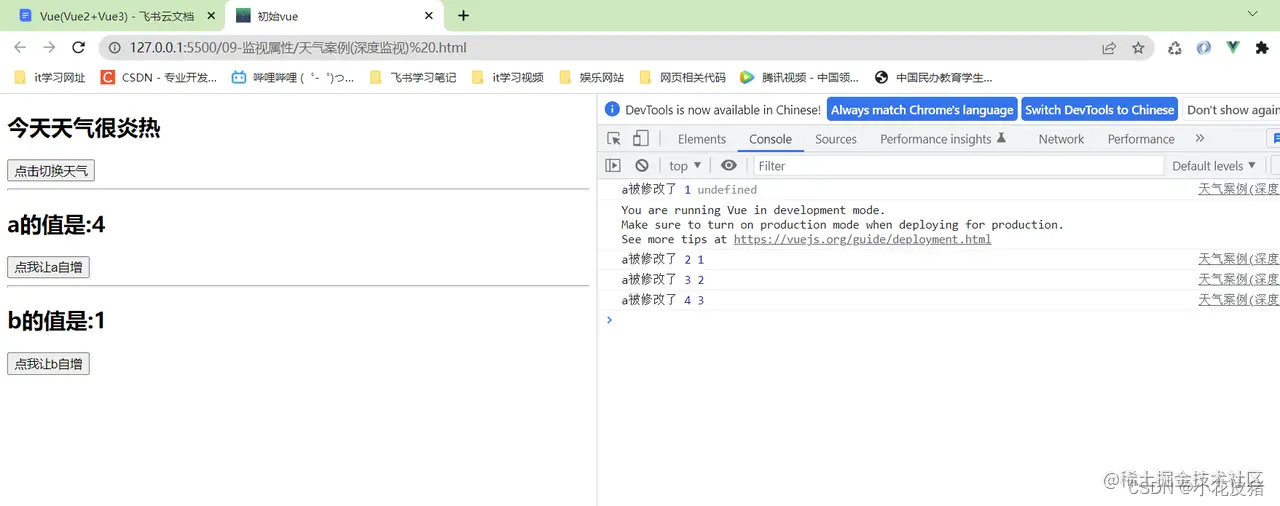The image size is (1280, 506).
Task: Open the 哔哩哔哩 bookmark
Action: click(x=292, y=77)
